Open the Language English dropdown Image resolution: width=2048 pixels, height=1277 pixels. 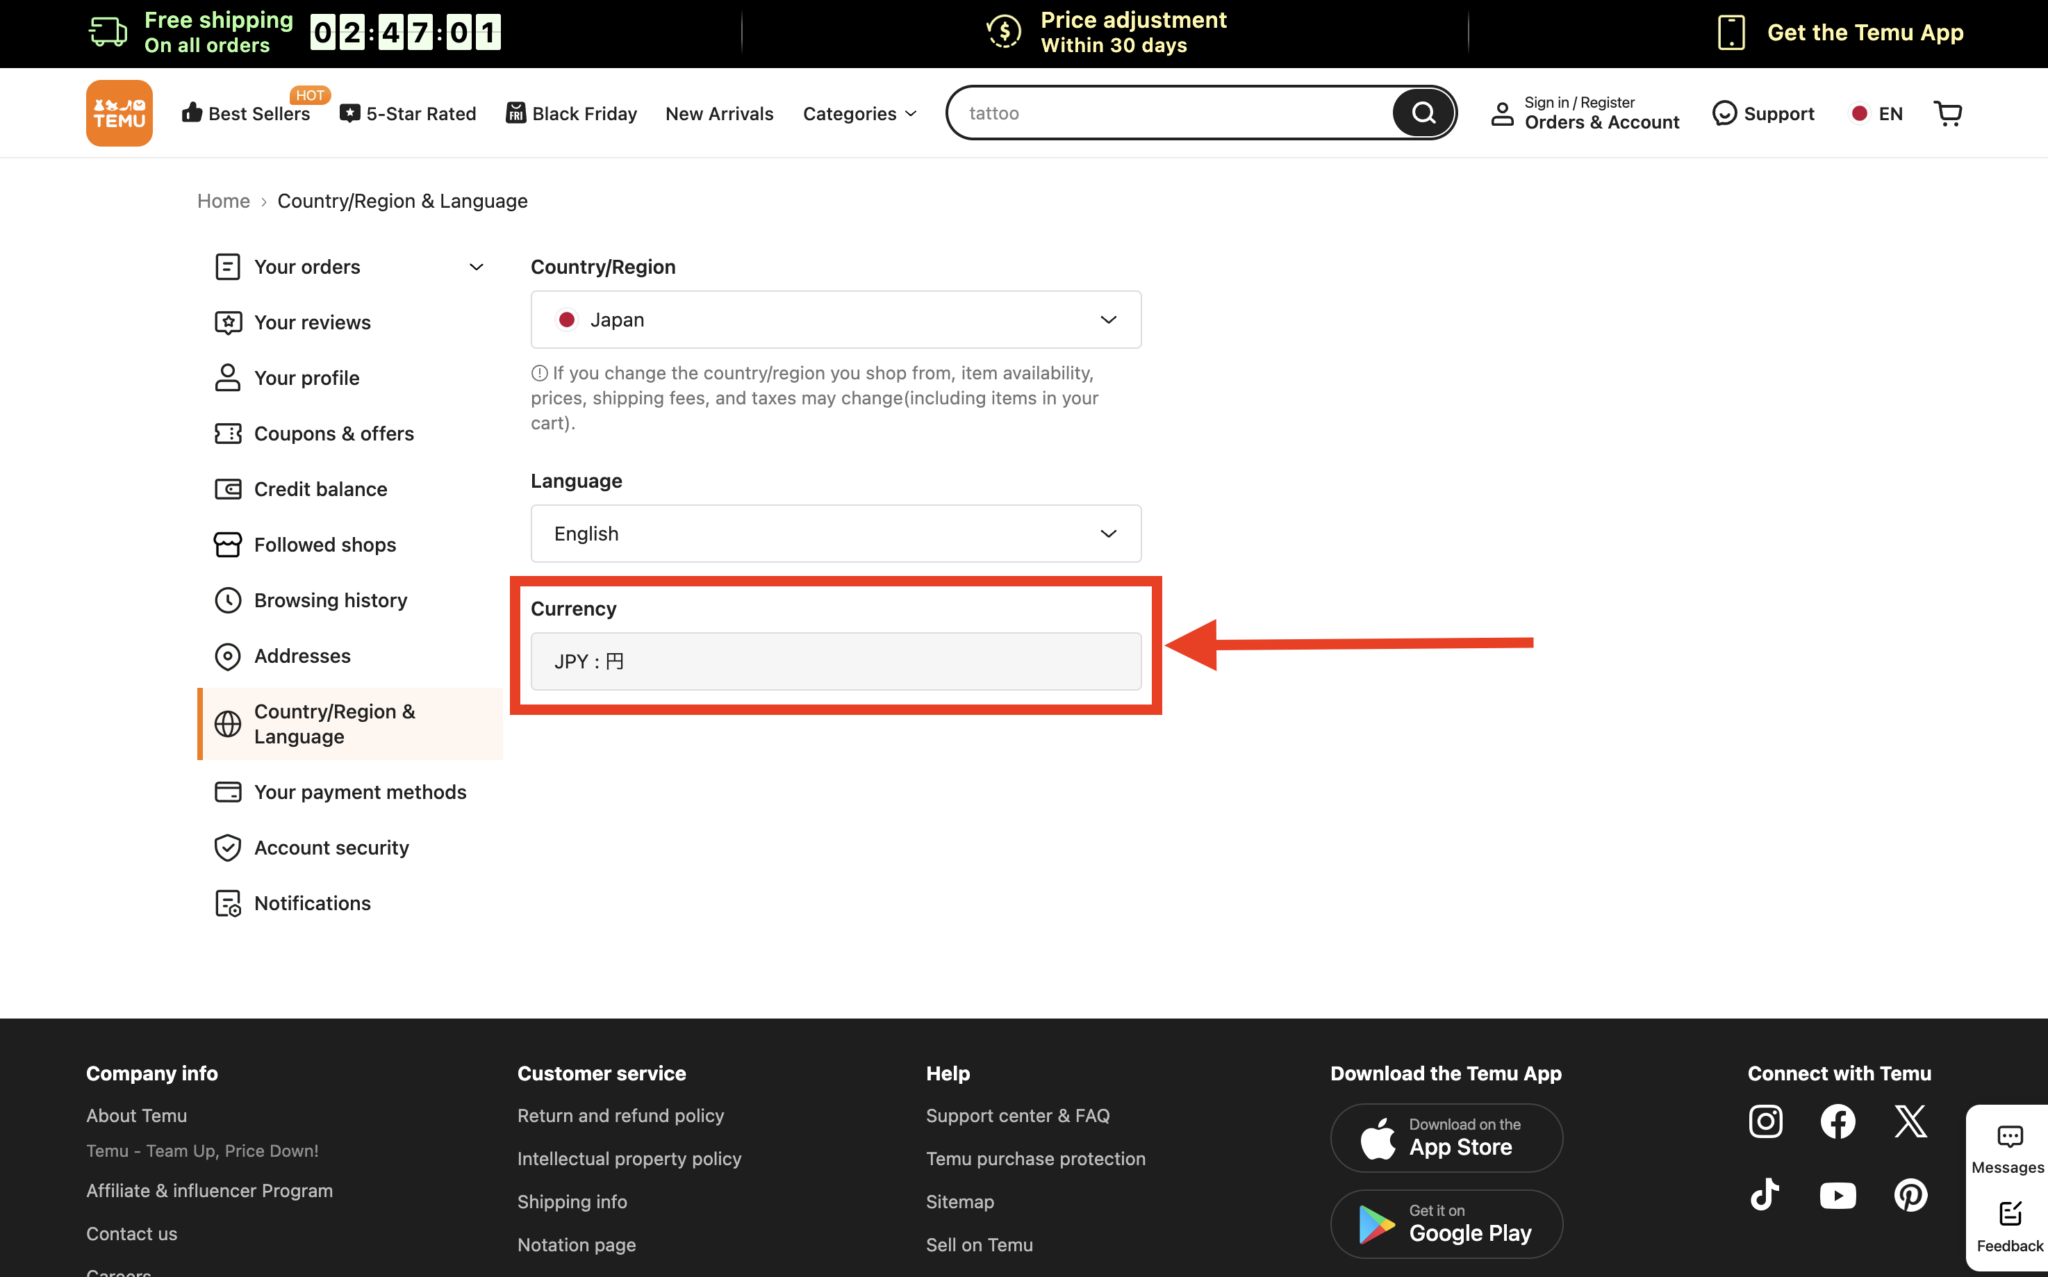836,534
